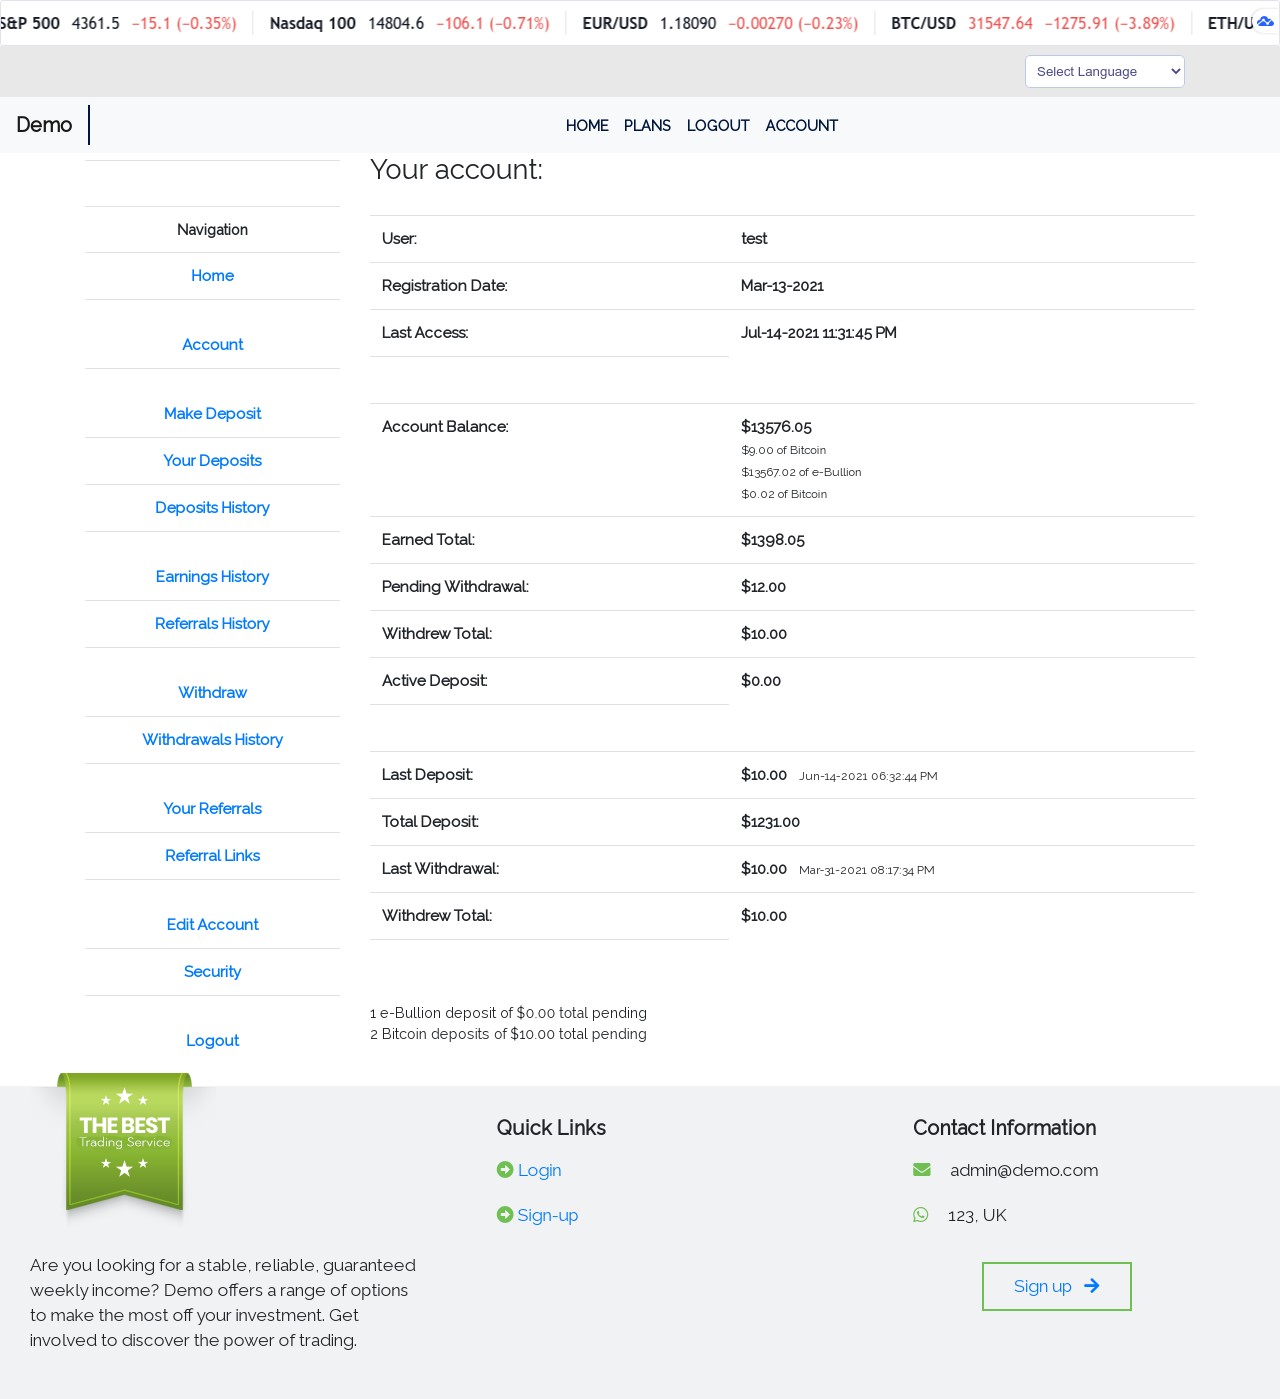Click the Demo site logo
Image resolution: width=1280 pixels, height=1399 pixels.
44,125
